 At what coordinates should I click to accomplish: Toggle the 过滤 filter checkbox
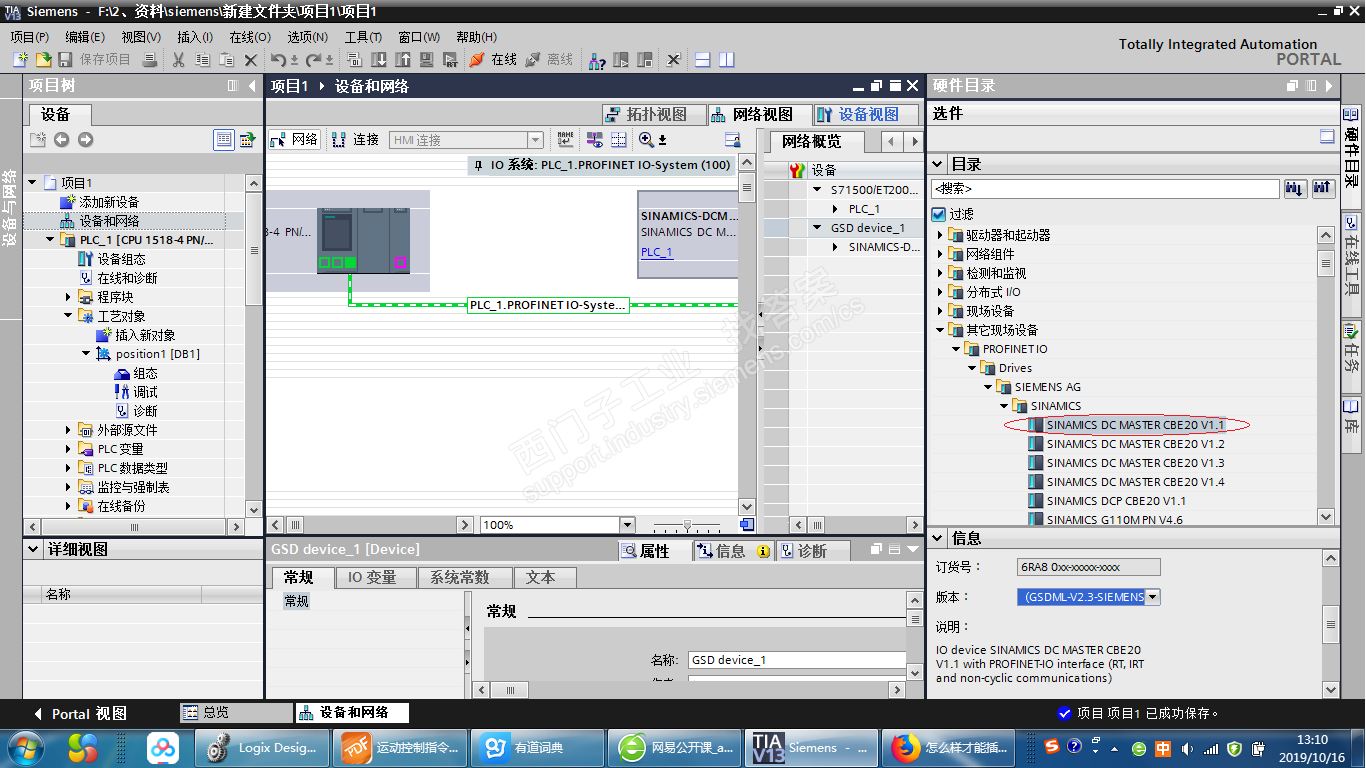pyautogui.click(x=938, y=214)
